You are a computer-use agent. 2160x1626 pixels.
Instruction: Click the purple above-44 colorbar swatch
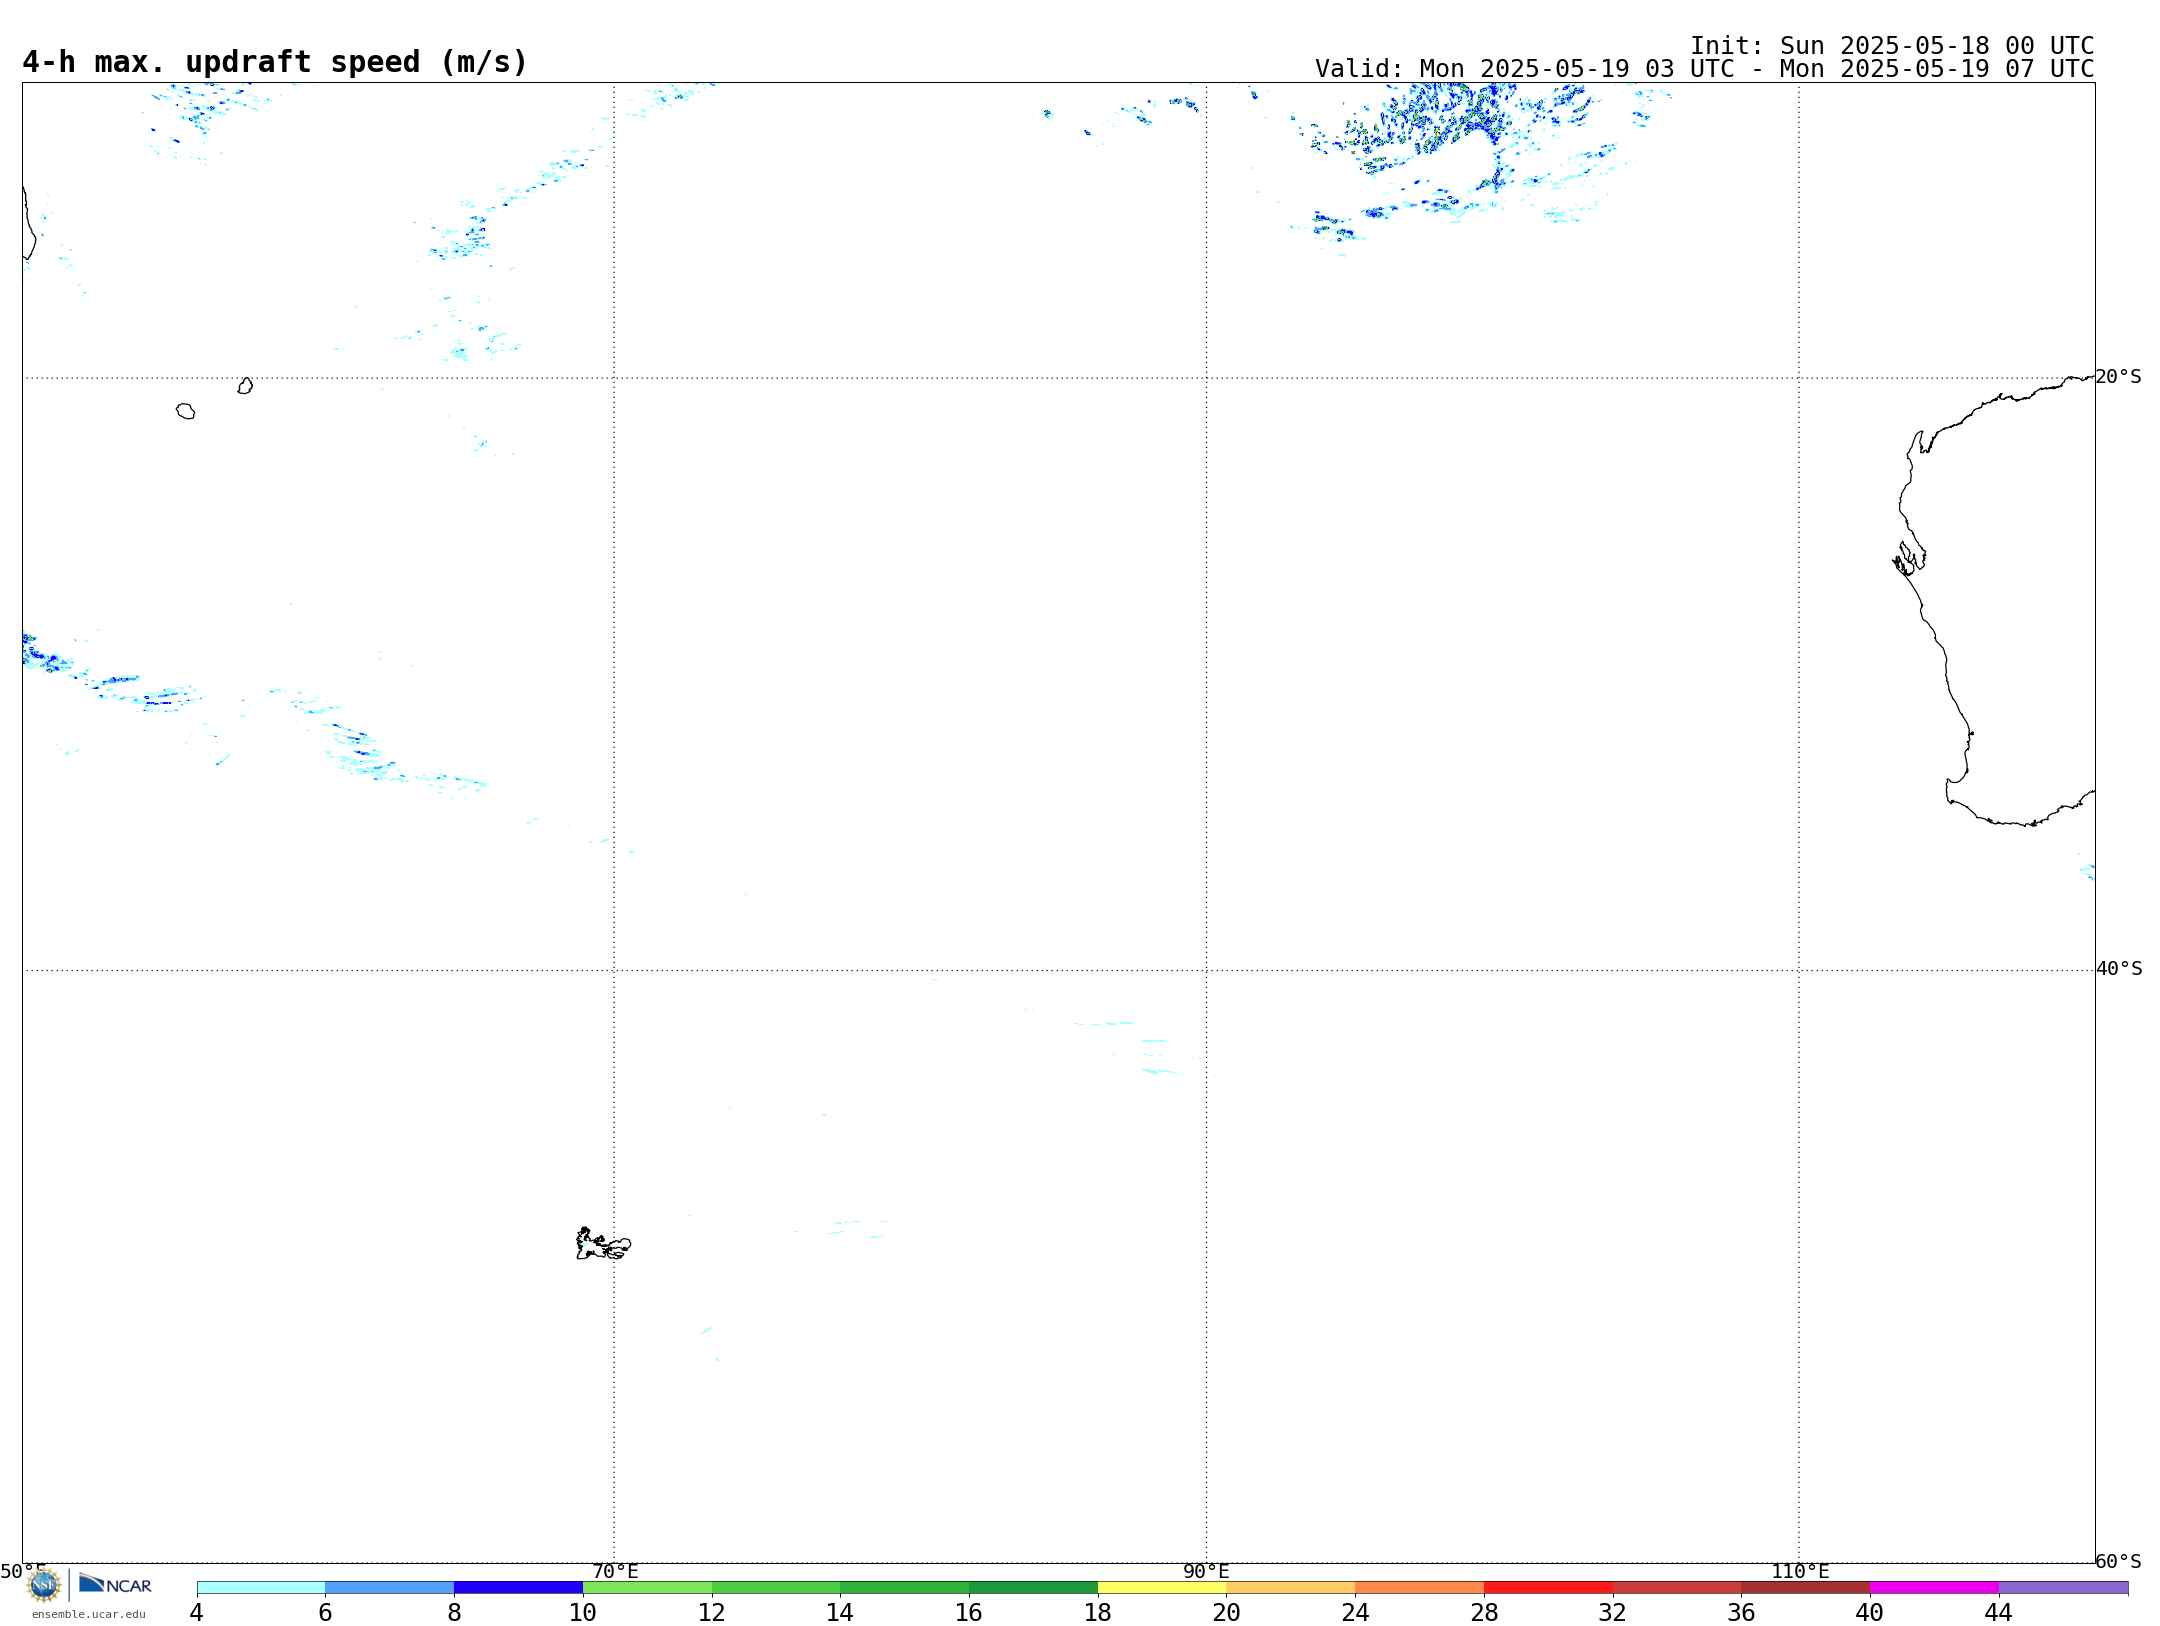[2063, 1588]
